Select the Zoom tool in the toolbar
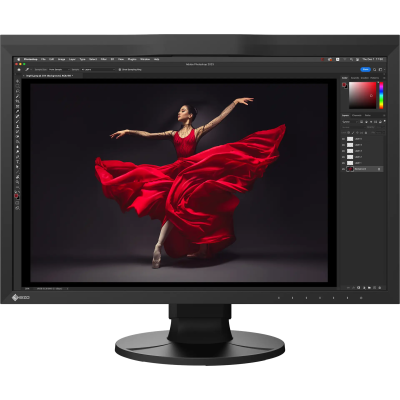This screenshot has height=400, width=400. (18, 182)
